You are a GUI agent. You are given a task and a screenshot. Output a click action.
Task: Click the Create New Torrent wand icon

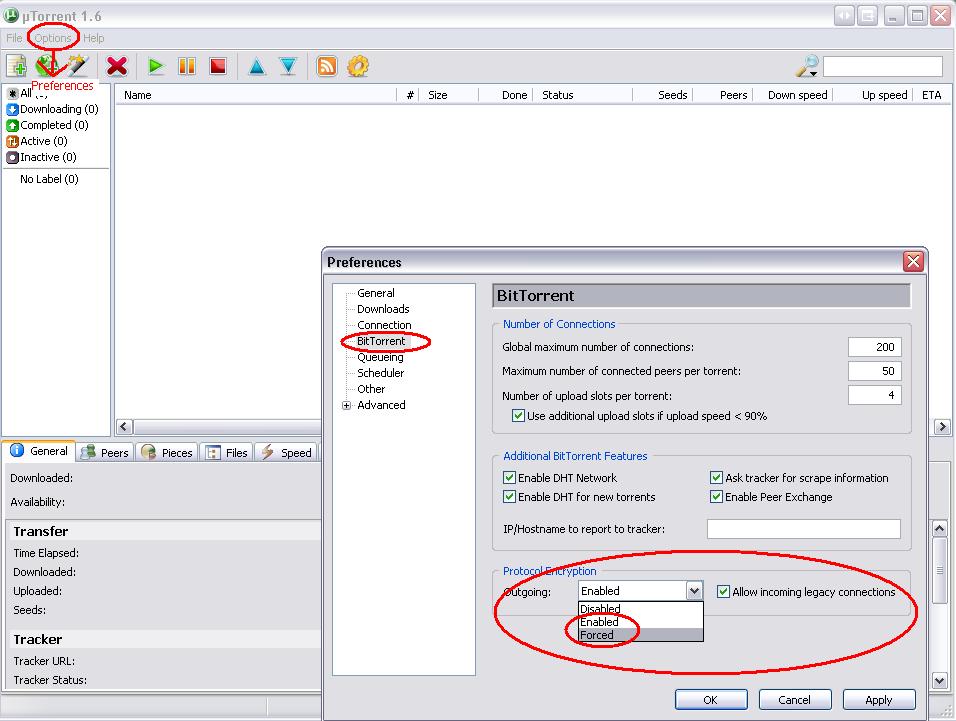coord(78,65)
